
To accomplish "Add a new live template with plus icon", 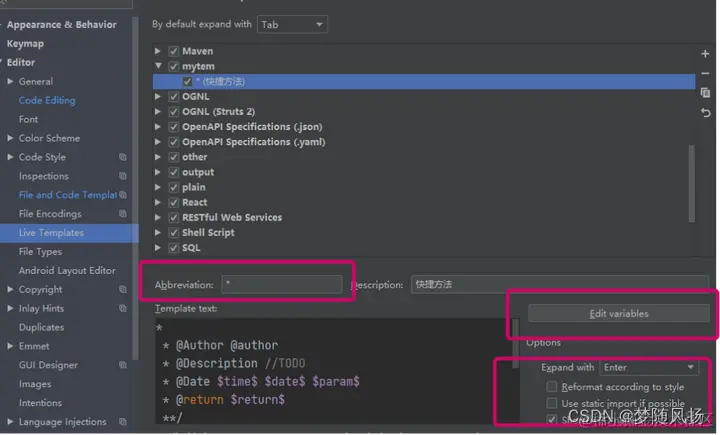I will [705, 54].
